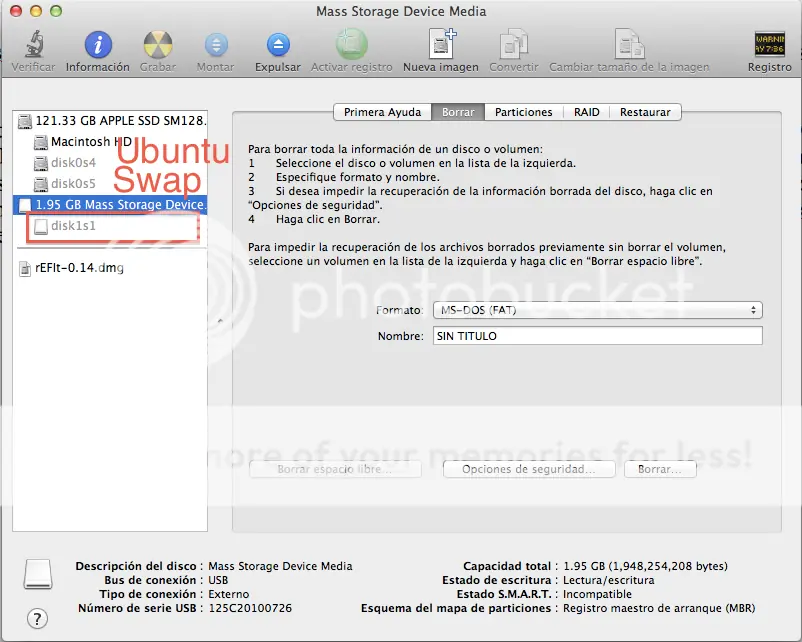Click the Nombre field containing SIN TITULO
This screenshot has height=642, width=802.
pos(597,336)
